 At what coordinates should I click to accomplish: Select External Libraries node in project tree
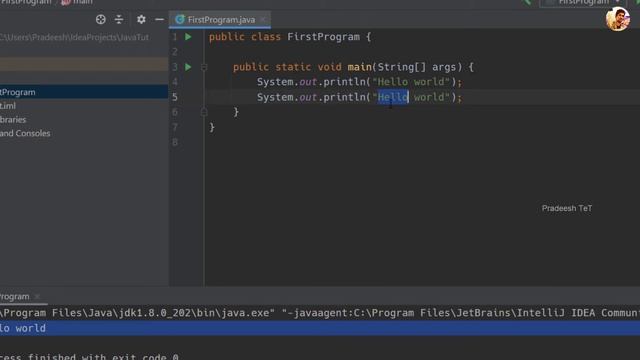13,120
